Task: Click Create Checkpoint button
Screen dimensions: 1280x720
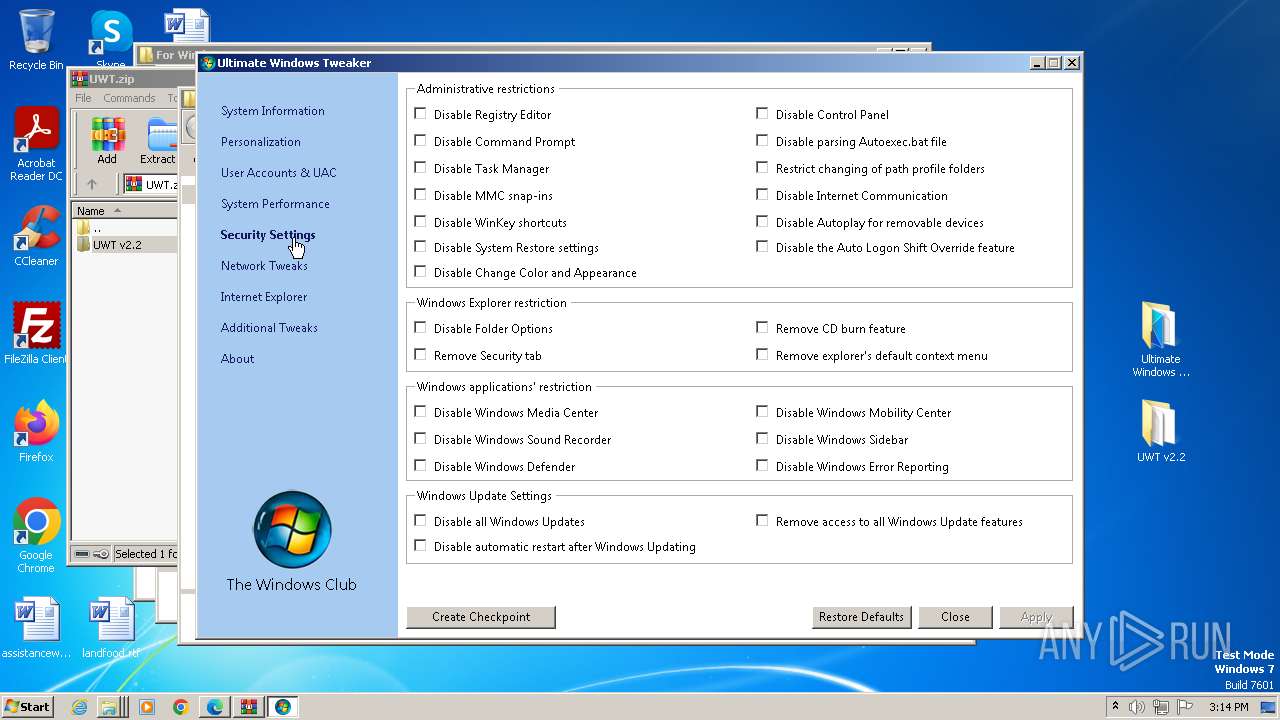Action: tap(481, 617)
